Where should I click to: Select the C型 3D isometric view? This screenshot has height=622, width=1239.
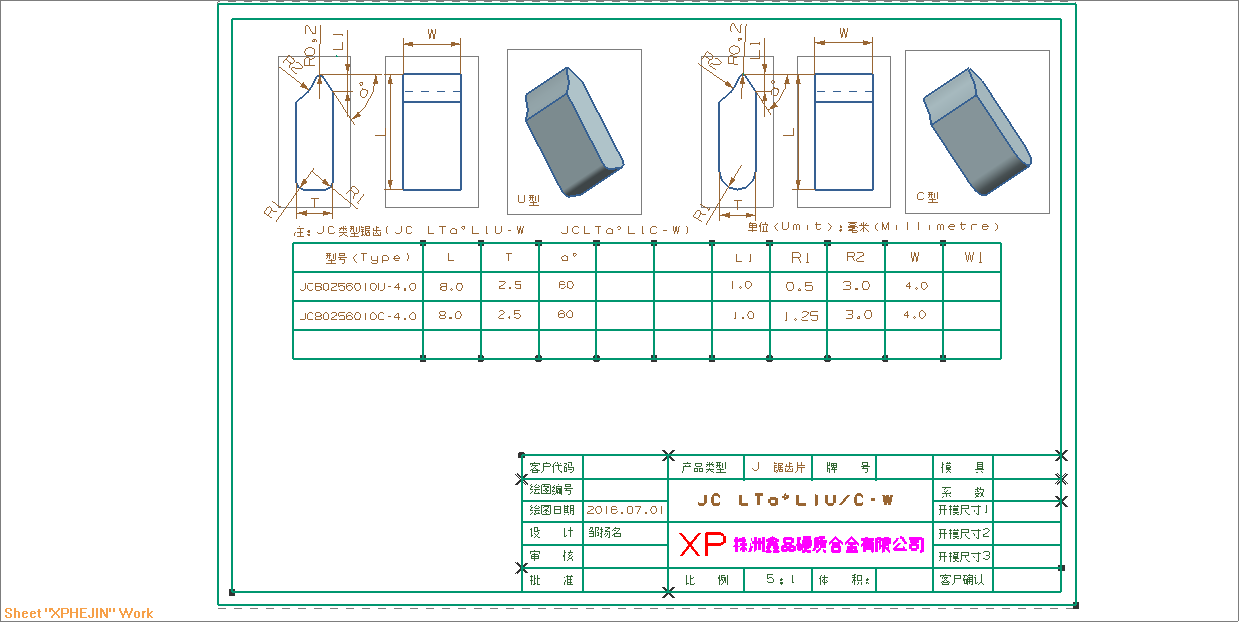(x=977, y=132)
